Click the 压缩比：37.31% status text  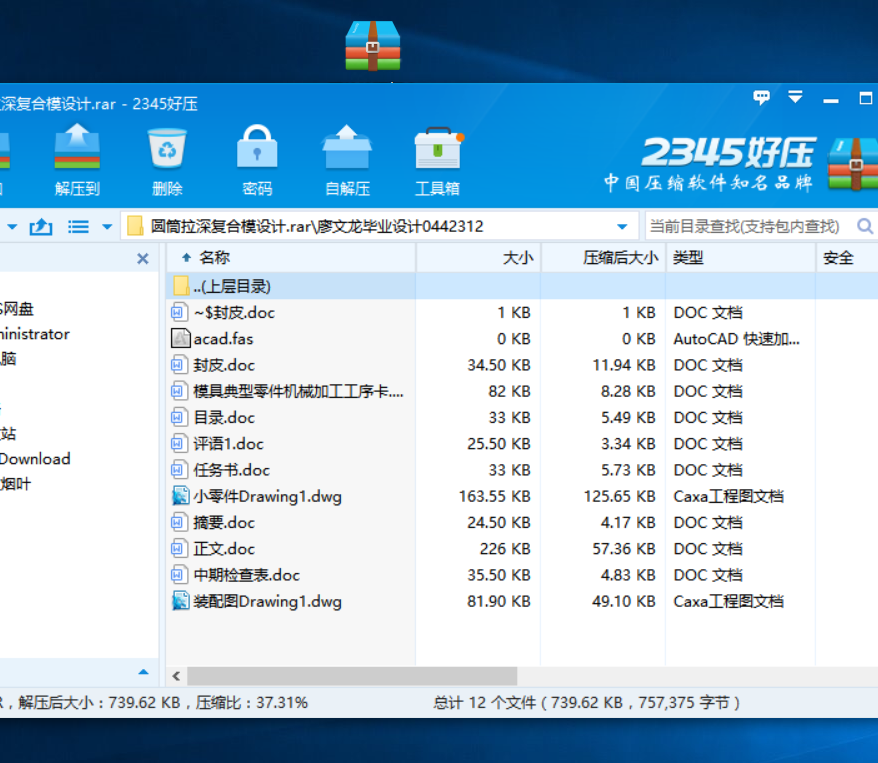[251, 702]
